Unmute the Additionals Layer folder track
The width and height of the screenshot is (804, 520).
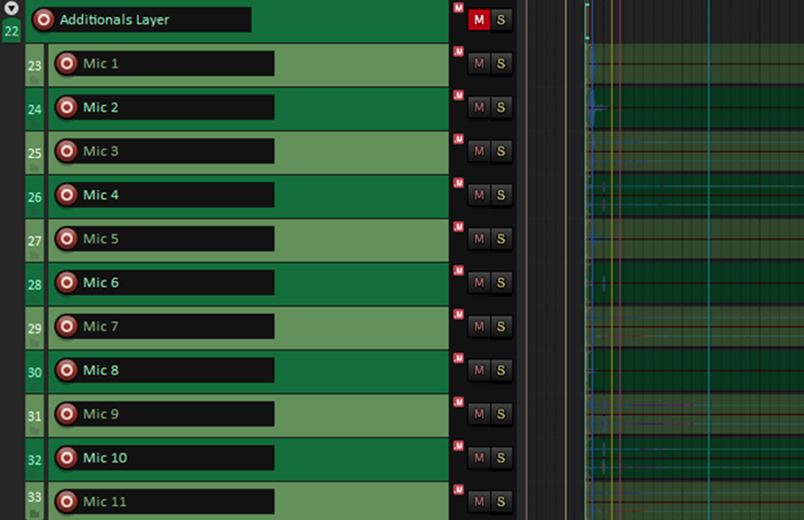479,20
